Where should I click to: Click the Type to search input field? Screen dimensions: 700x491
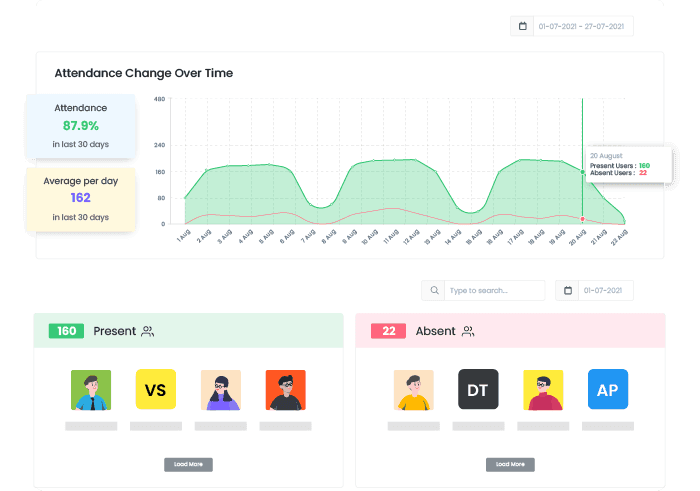494,291
